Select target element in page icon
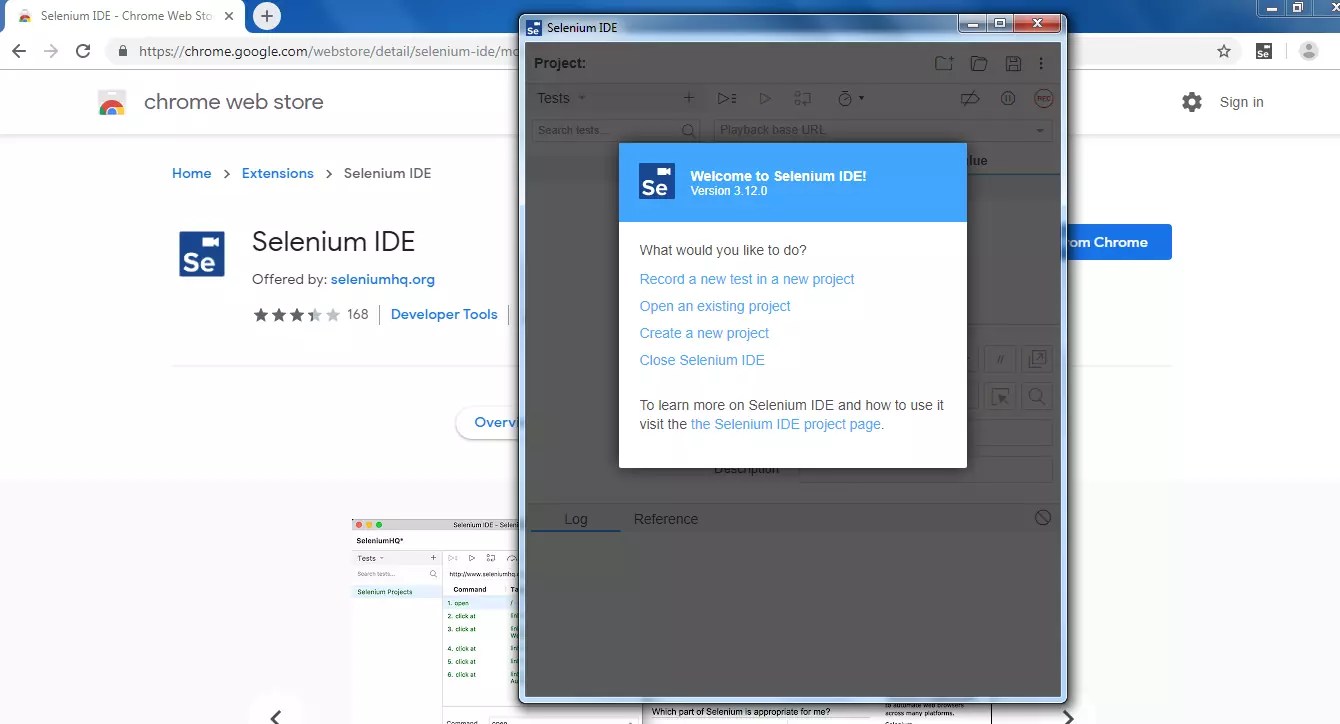Viewport: 1340px width, 724px height. [1000, 396]
